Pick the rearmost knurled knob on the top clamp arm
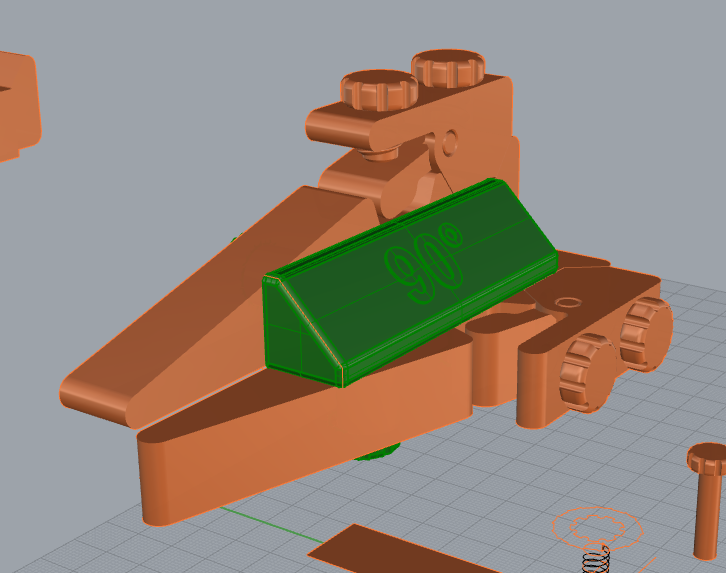 coord(448,68)
